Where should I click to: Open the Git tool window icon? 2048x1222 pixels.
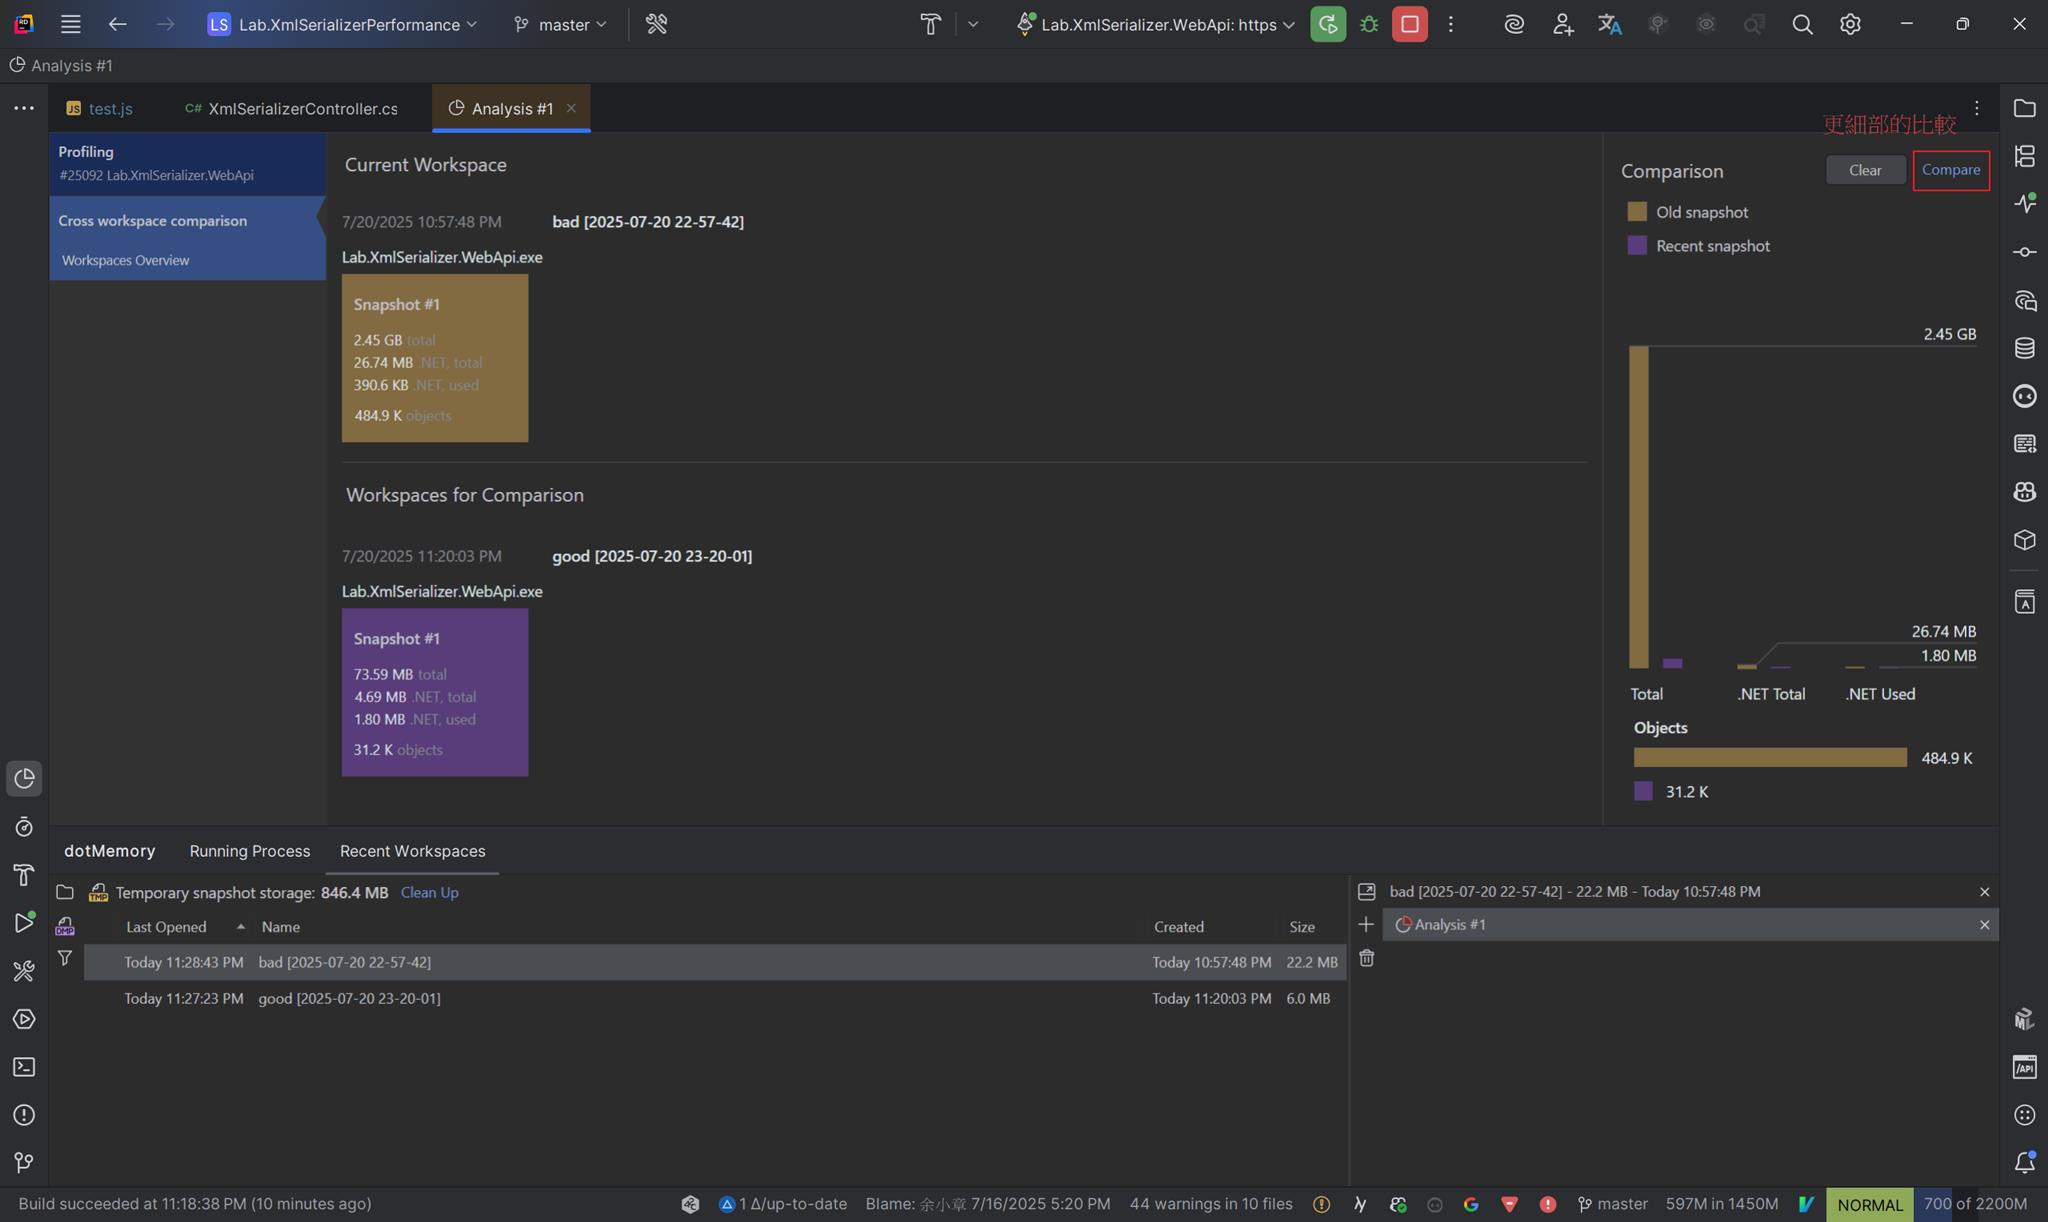(x=24, y=1162)
